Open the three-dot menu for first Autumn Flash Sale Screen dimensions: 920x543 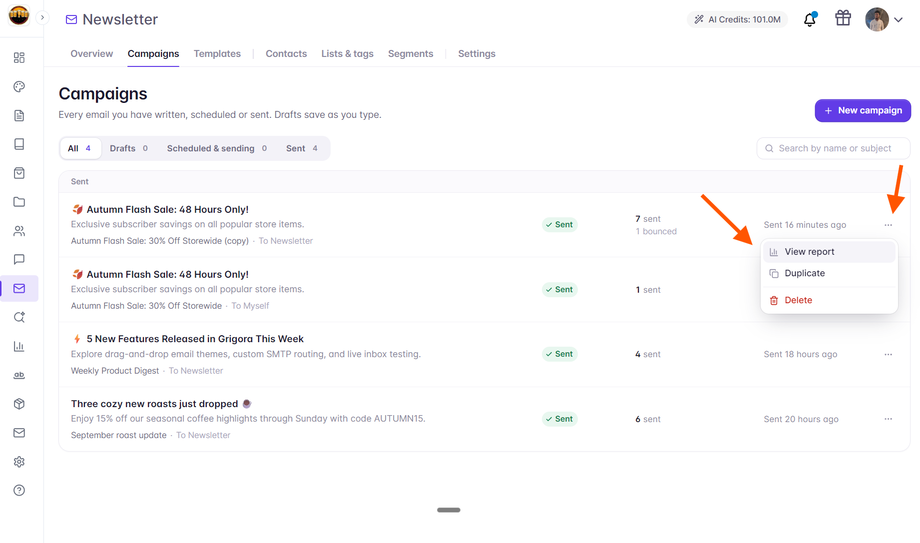[x=888, y=225]
